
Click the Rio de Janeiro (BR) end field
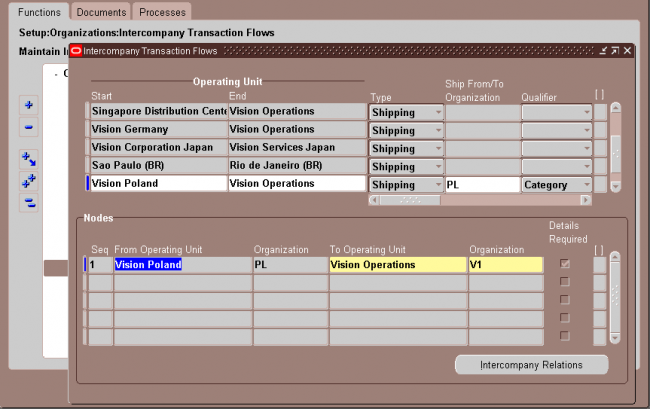point(297,165)
